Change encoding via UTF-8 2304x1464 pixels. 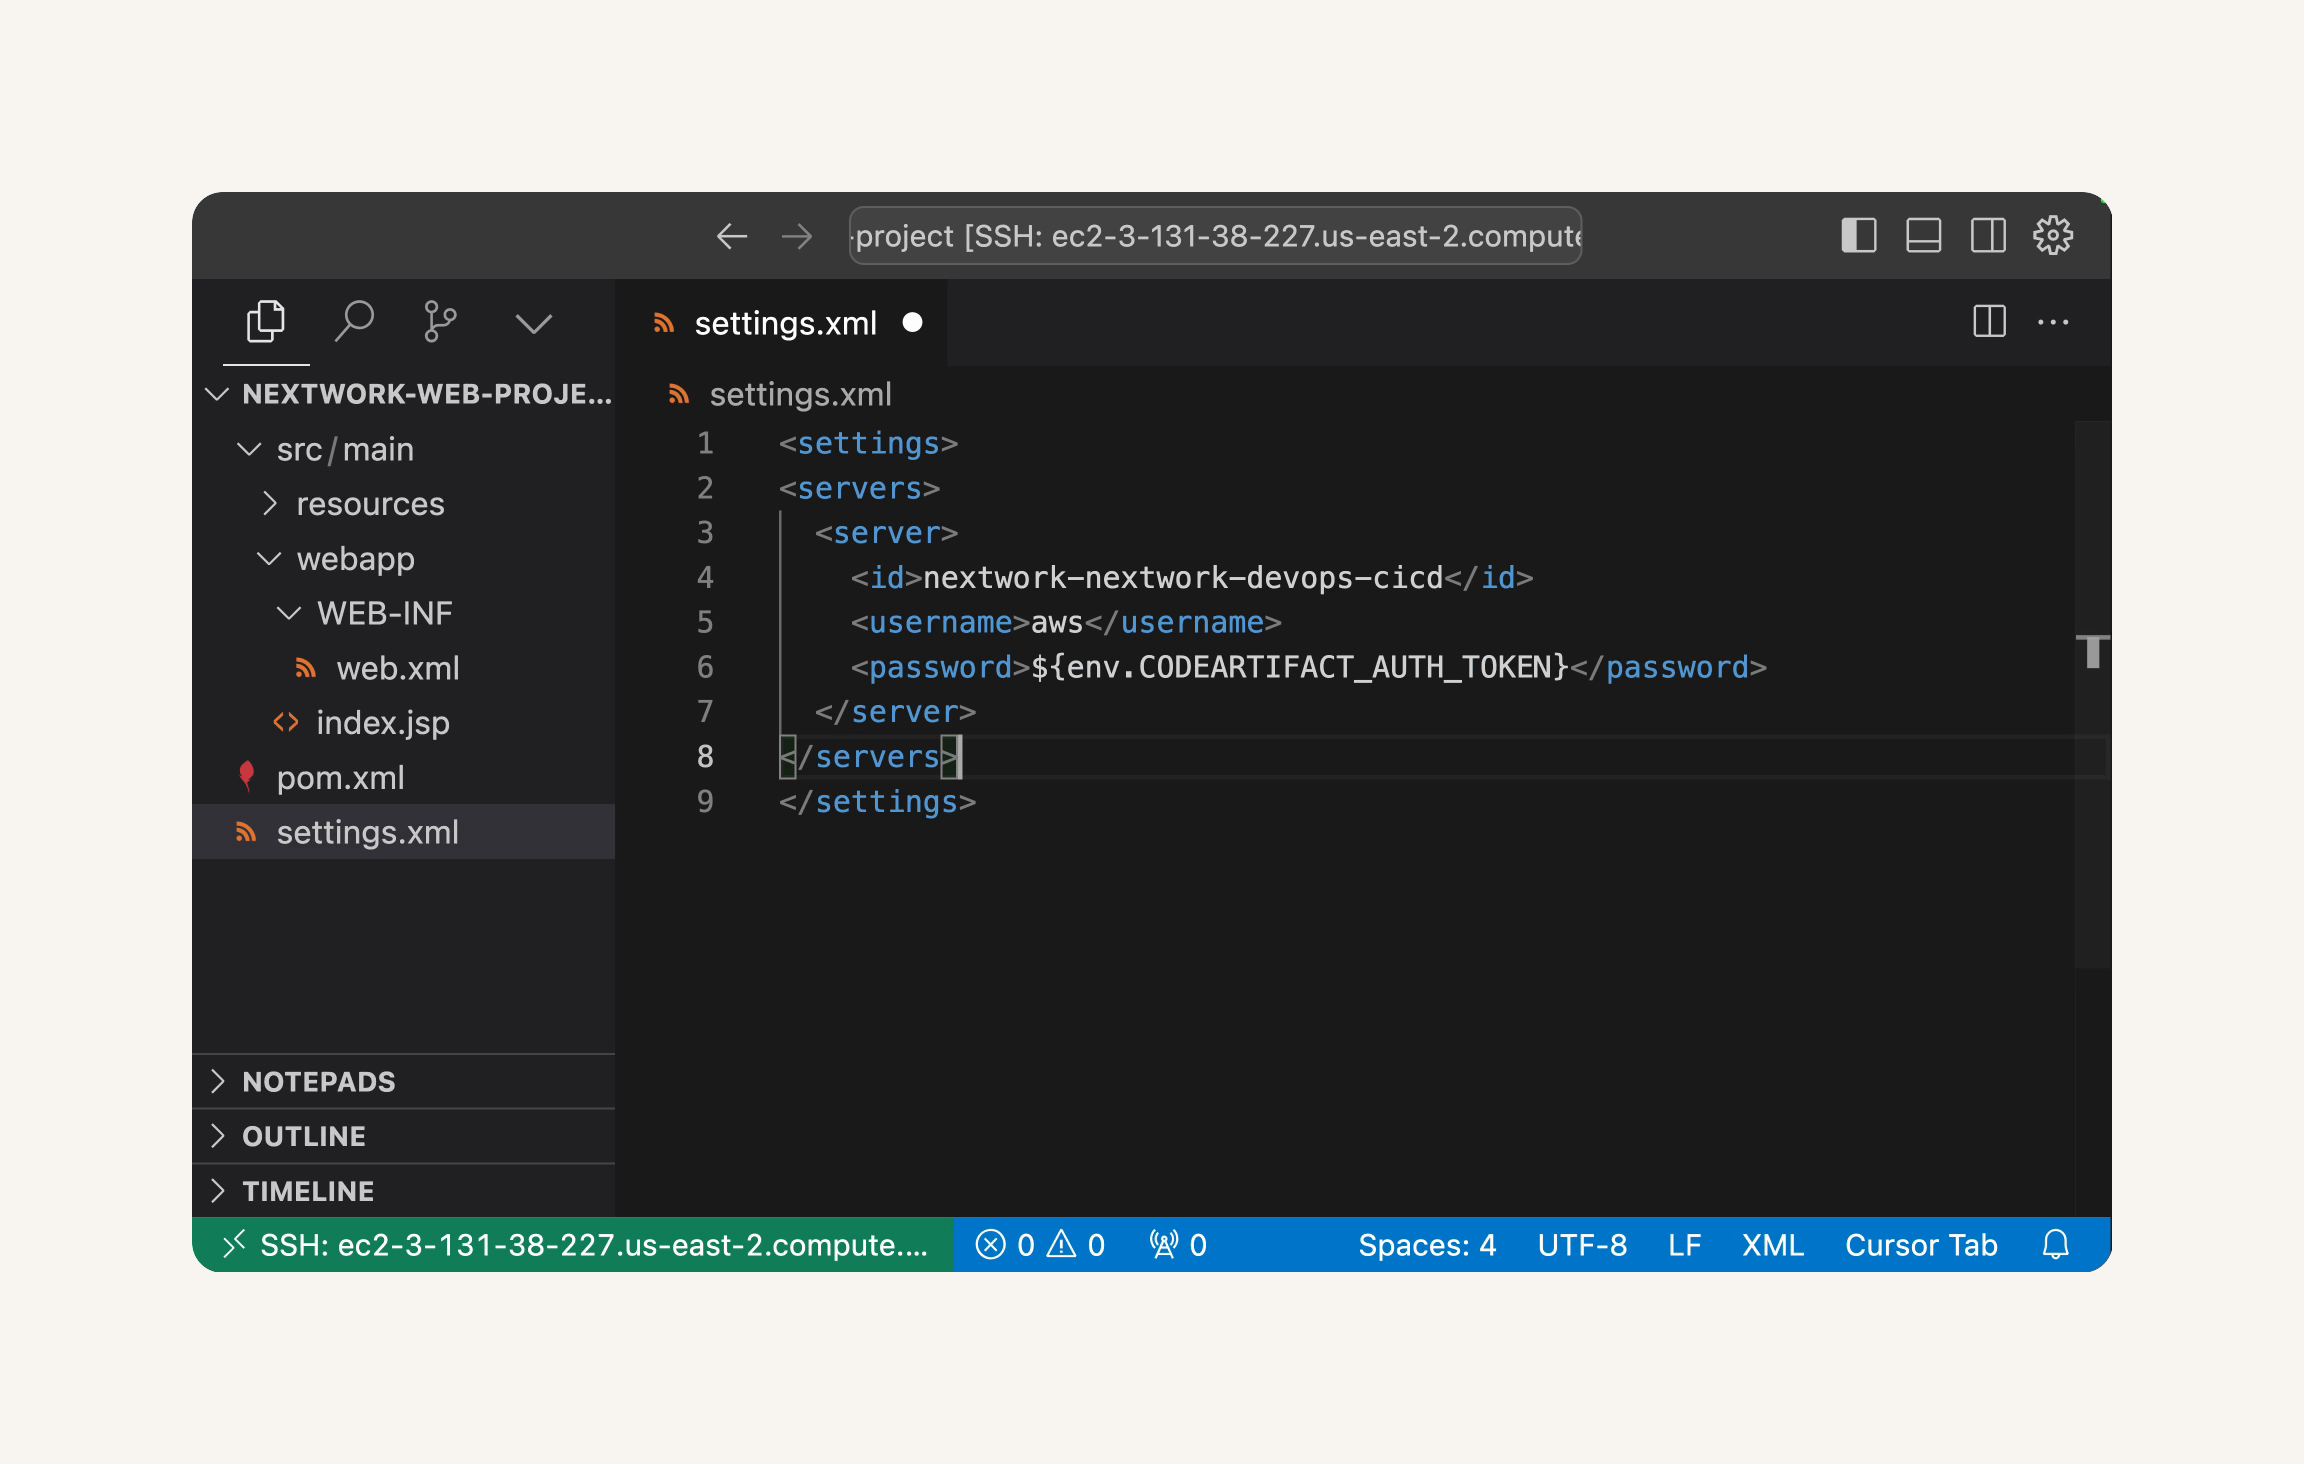(x=1582, y=1245)
